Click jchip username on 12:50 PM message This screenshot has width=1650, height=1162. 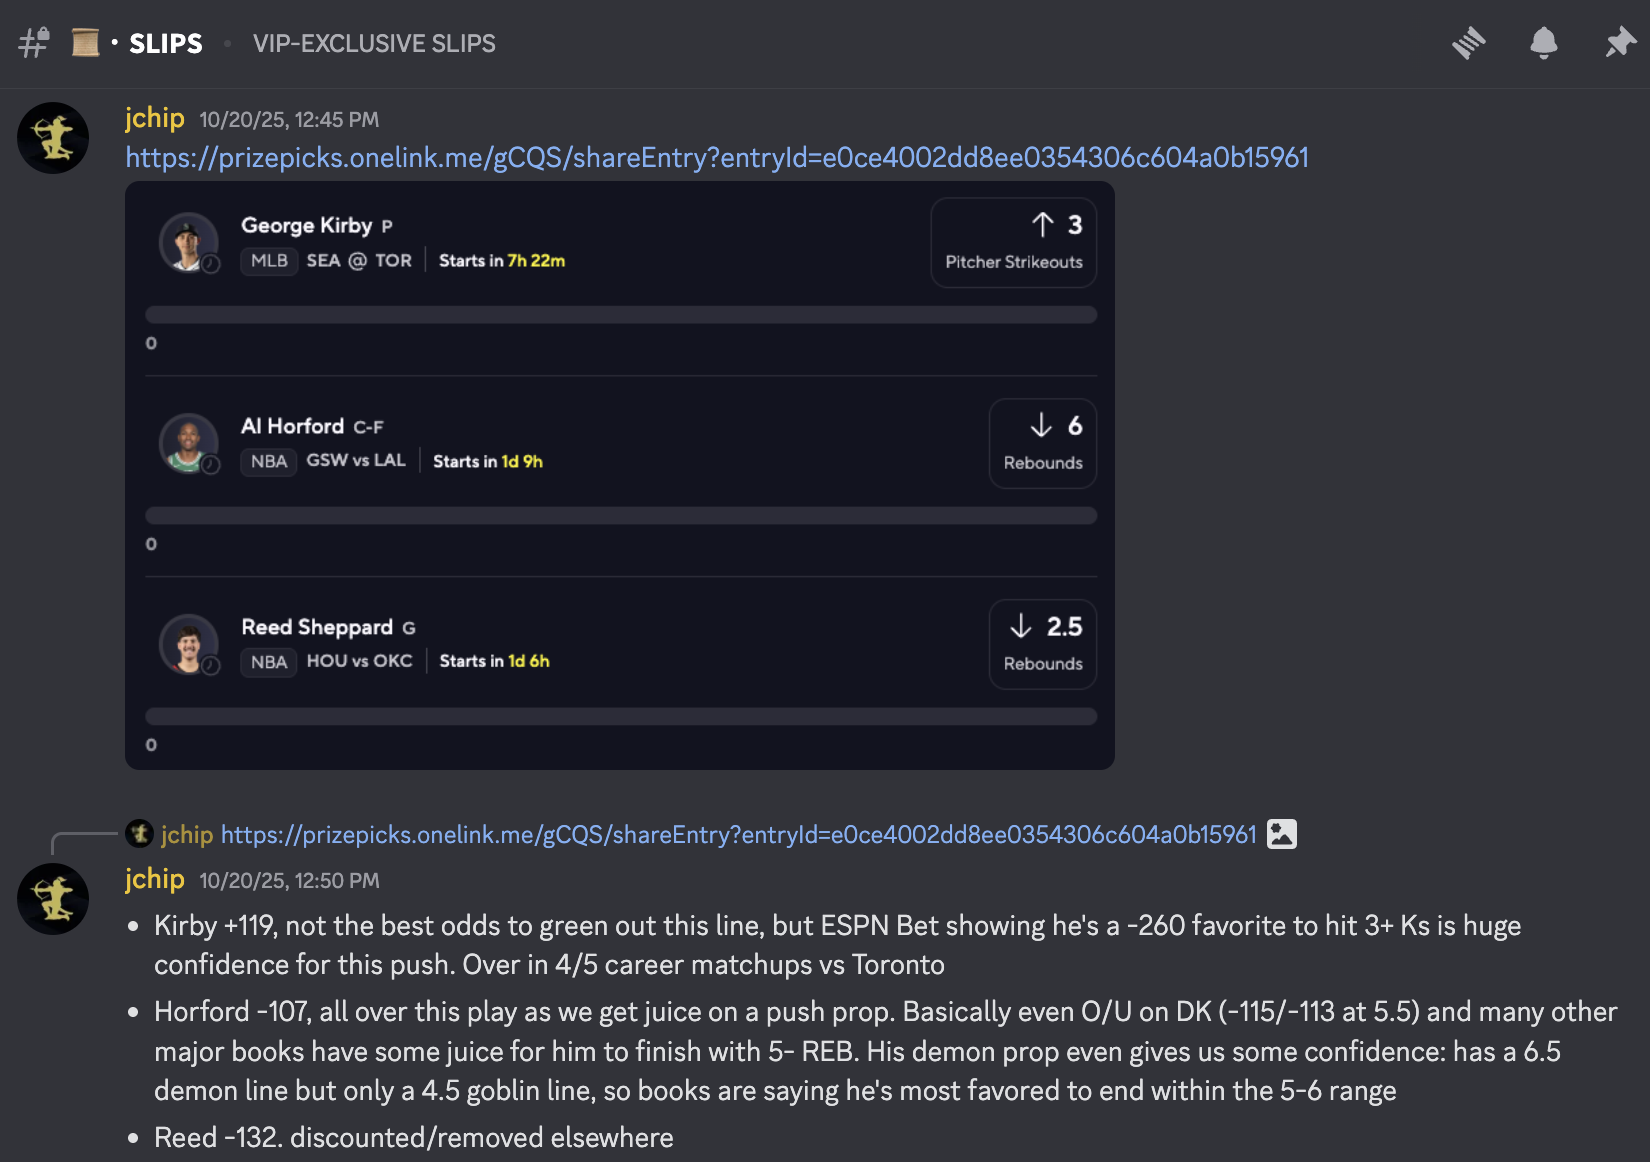coord(154,879)
